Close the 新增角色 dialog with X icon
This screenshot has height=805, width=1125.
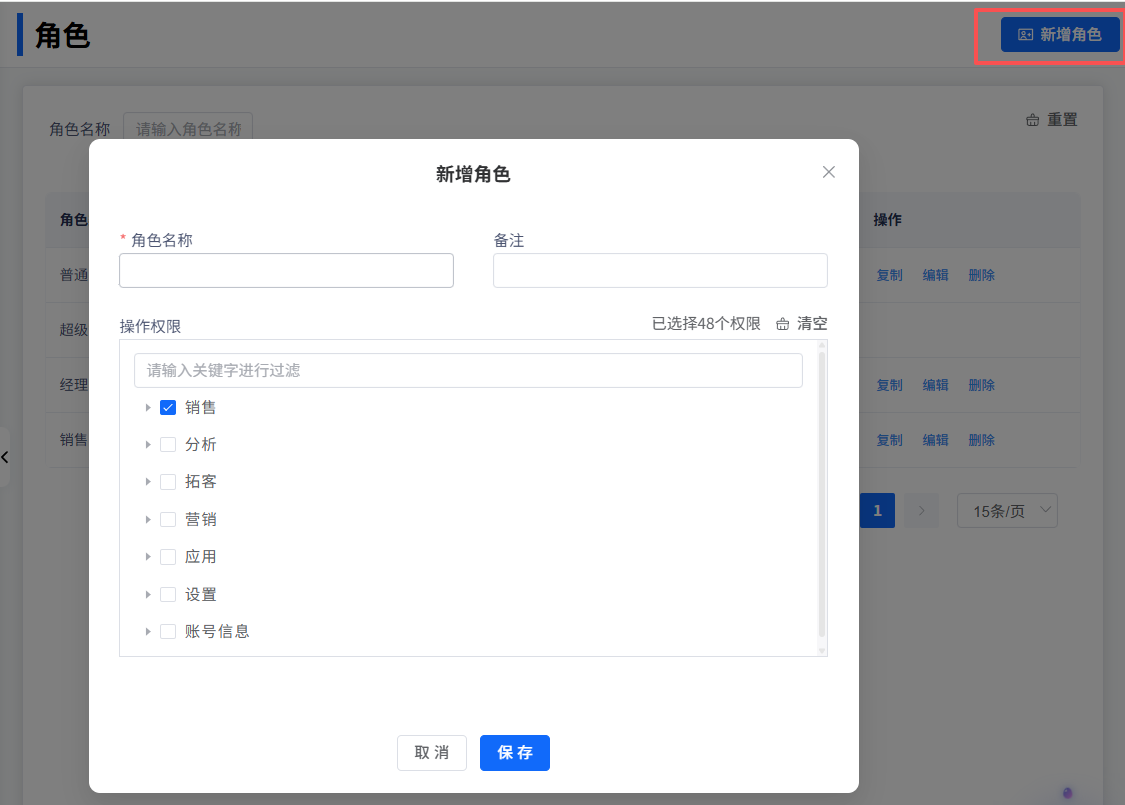(x=828, y=172)
